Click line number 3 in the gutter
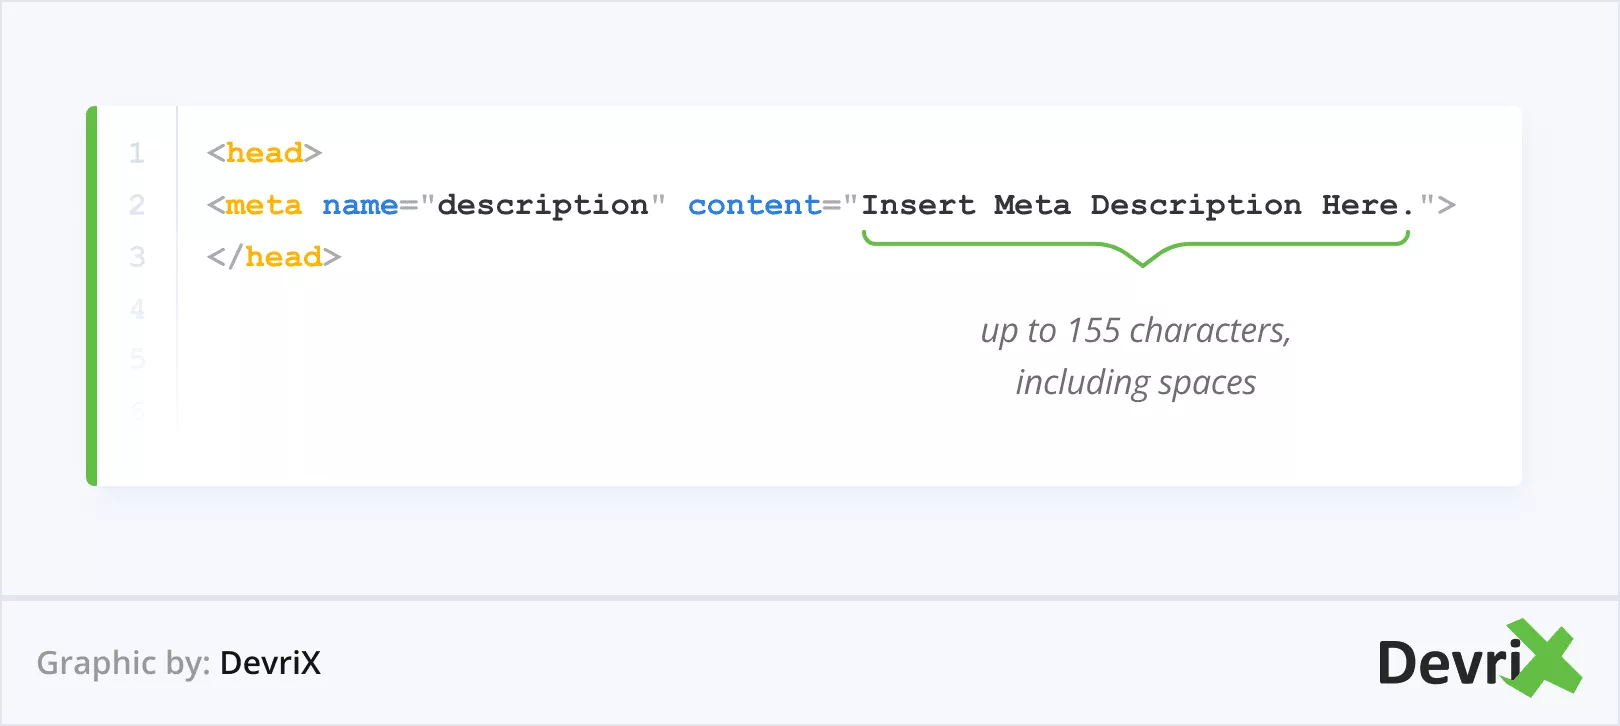The height and width of the screenshot is (726, 1620). [x=137, y=257]
